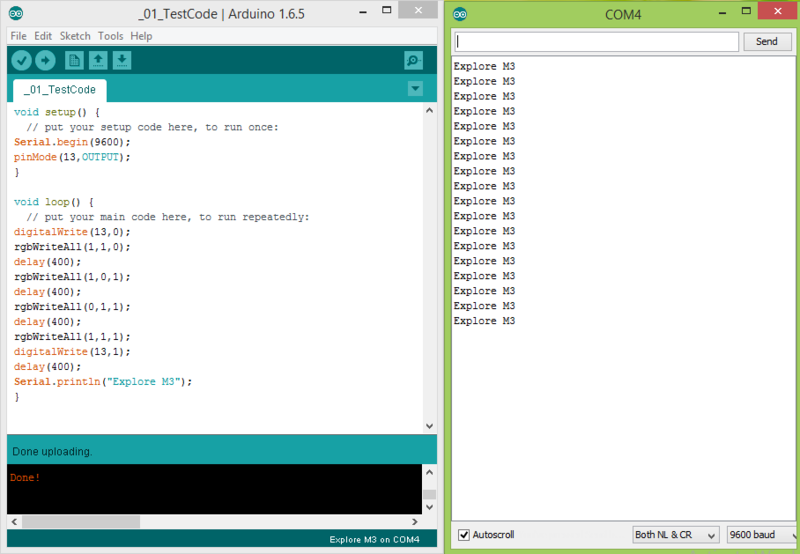
Task: Open the Sketch menu
Action: [x=75, y=36]
